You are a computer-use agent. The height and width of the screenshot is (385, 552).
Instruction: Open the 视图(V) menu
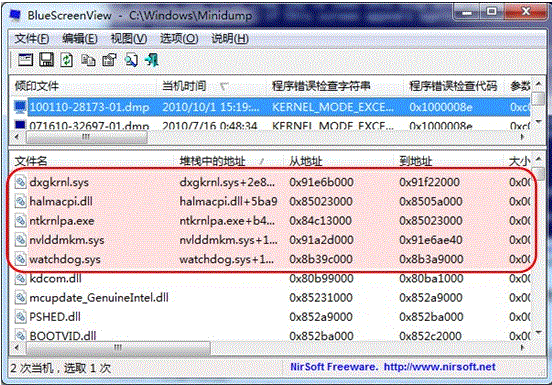(x=129, y=38)
